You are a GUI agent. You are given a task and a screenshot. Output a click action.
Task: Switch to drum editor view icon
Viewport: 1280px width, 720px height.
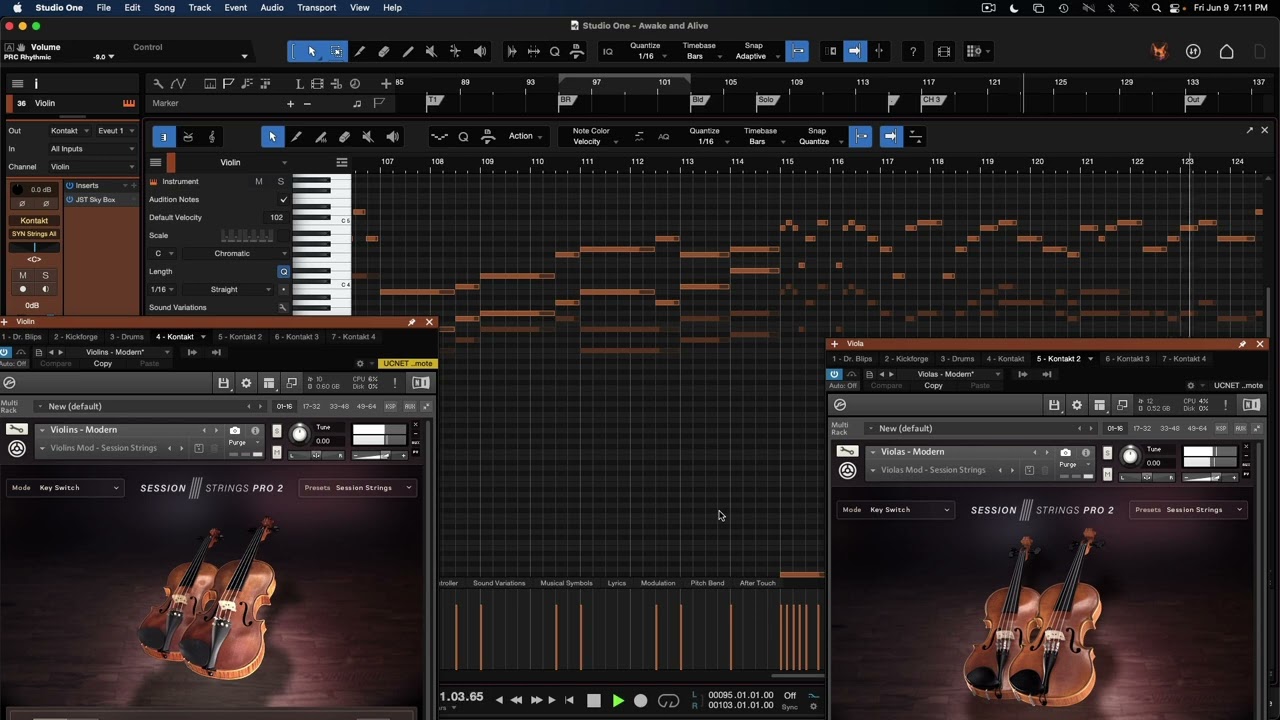coord(188,137)
